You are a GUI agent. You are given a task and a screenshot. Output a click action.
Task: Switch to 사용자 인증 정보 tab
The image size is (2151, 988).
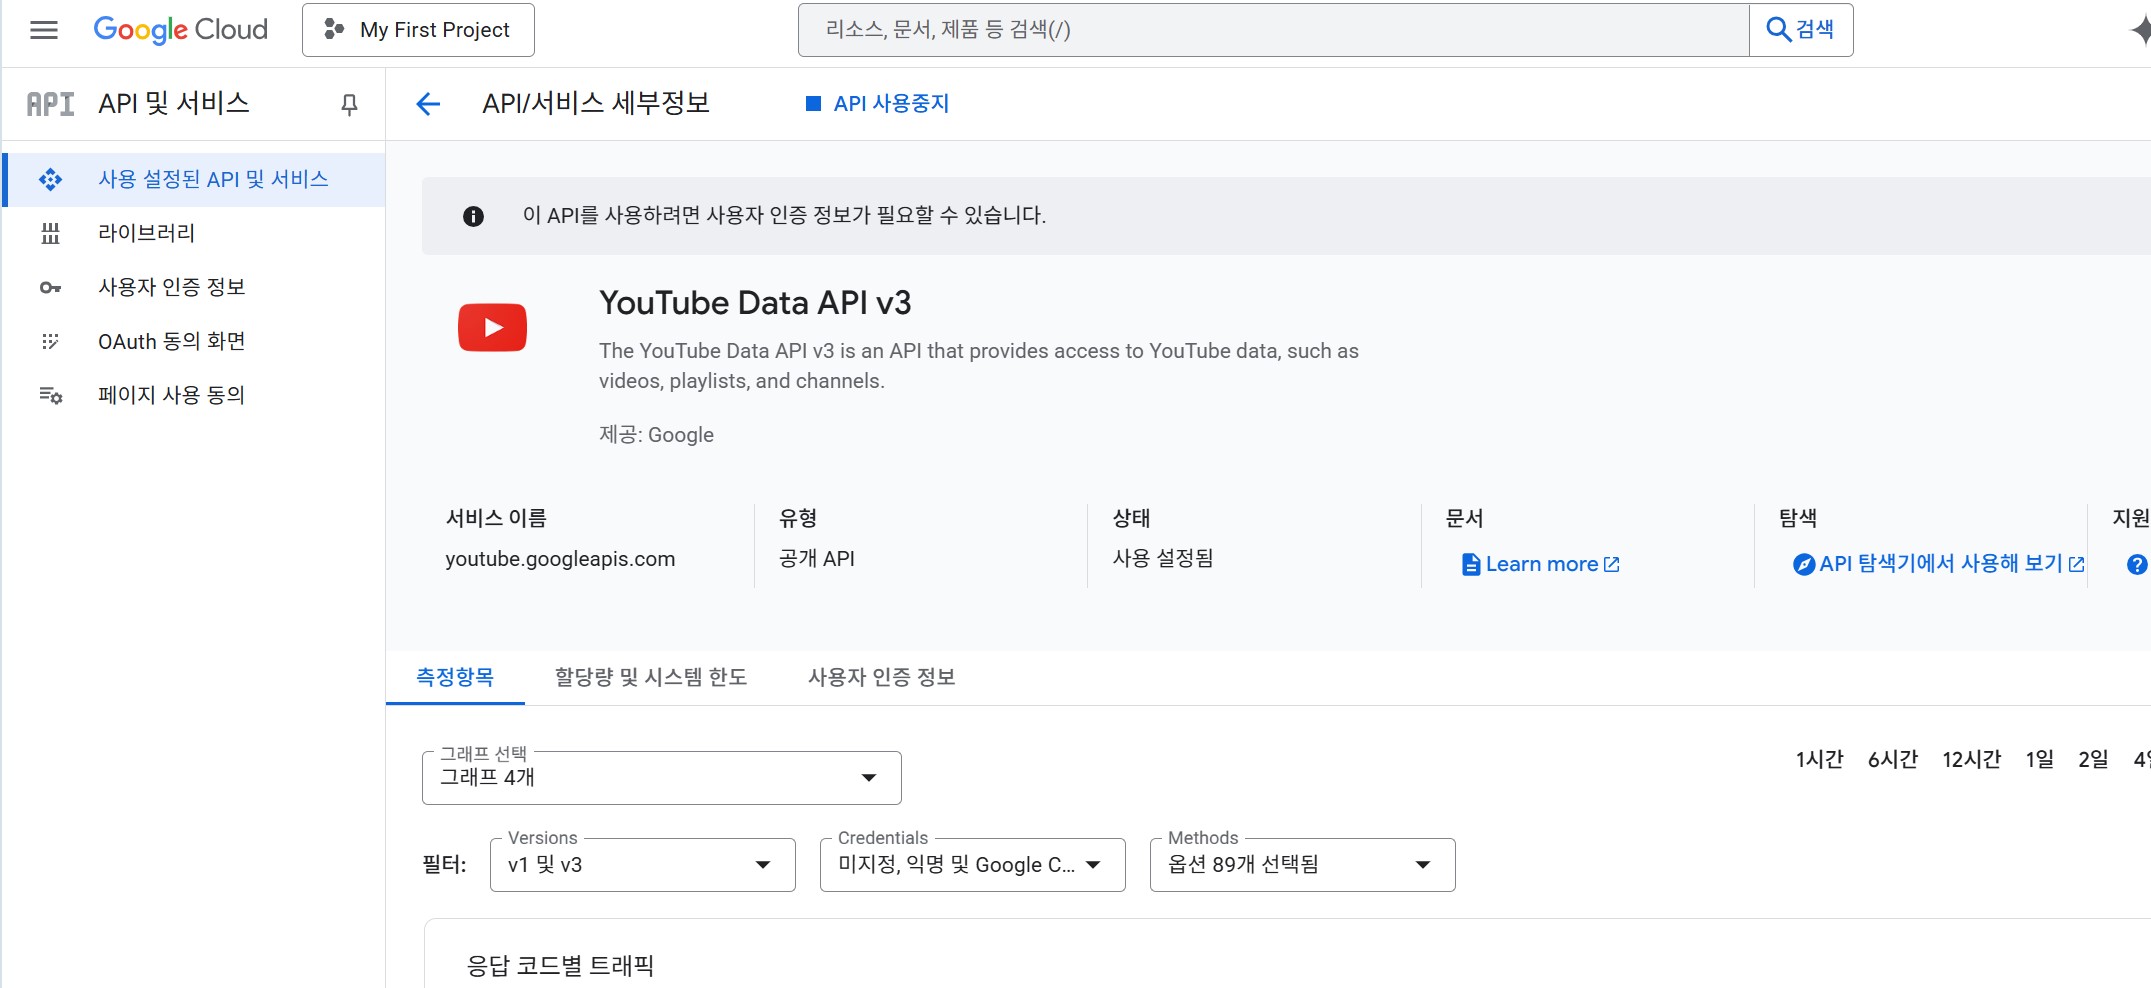(882, 677)
